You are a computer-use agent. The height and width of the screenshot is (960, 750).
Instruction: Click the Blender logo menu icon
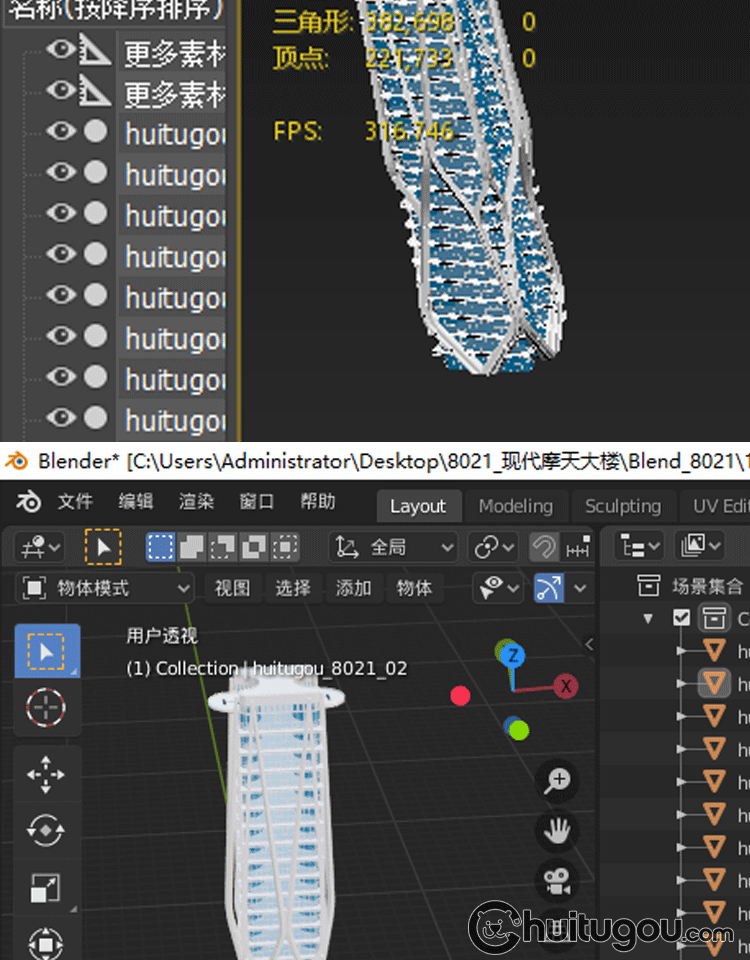pyautogui.click(x=29, y=504)
